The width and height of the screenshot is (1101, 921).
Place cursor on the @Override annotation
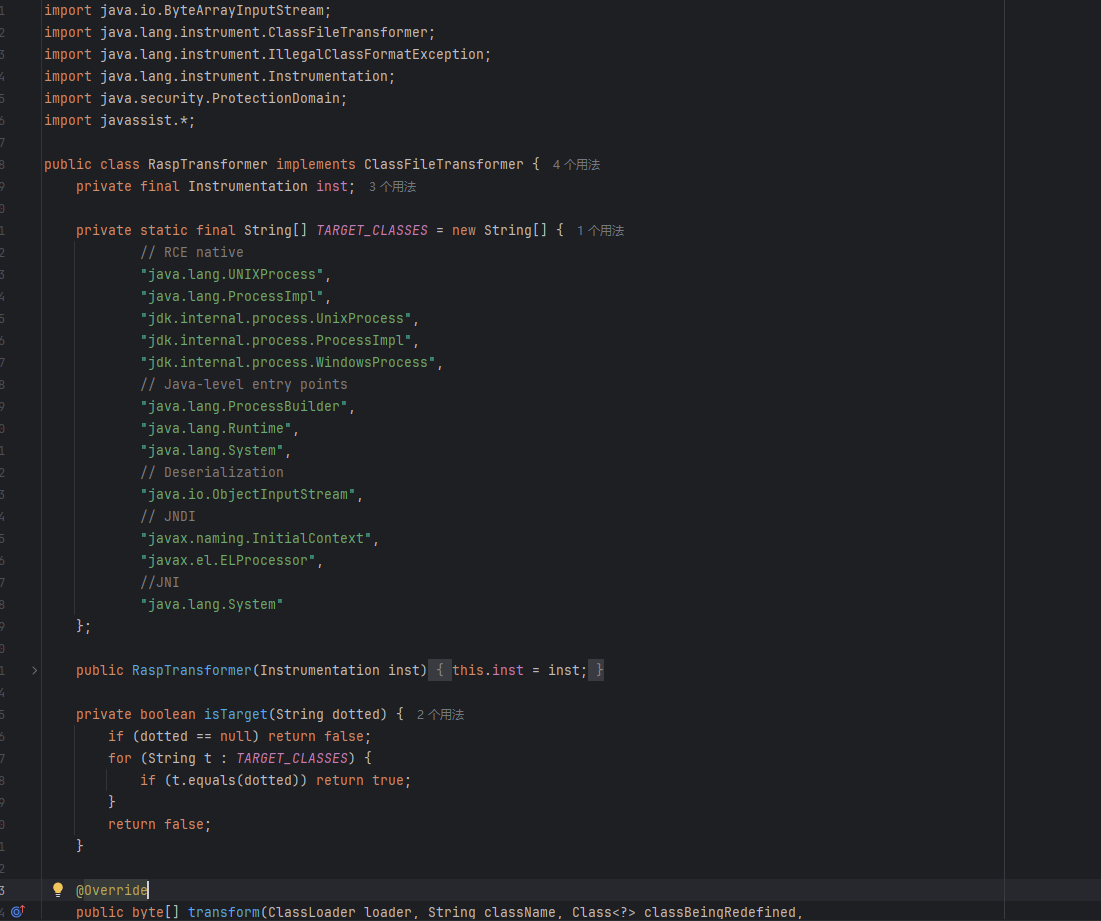pyautogui.click(x=112, y=890)
